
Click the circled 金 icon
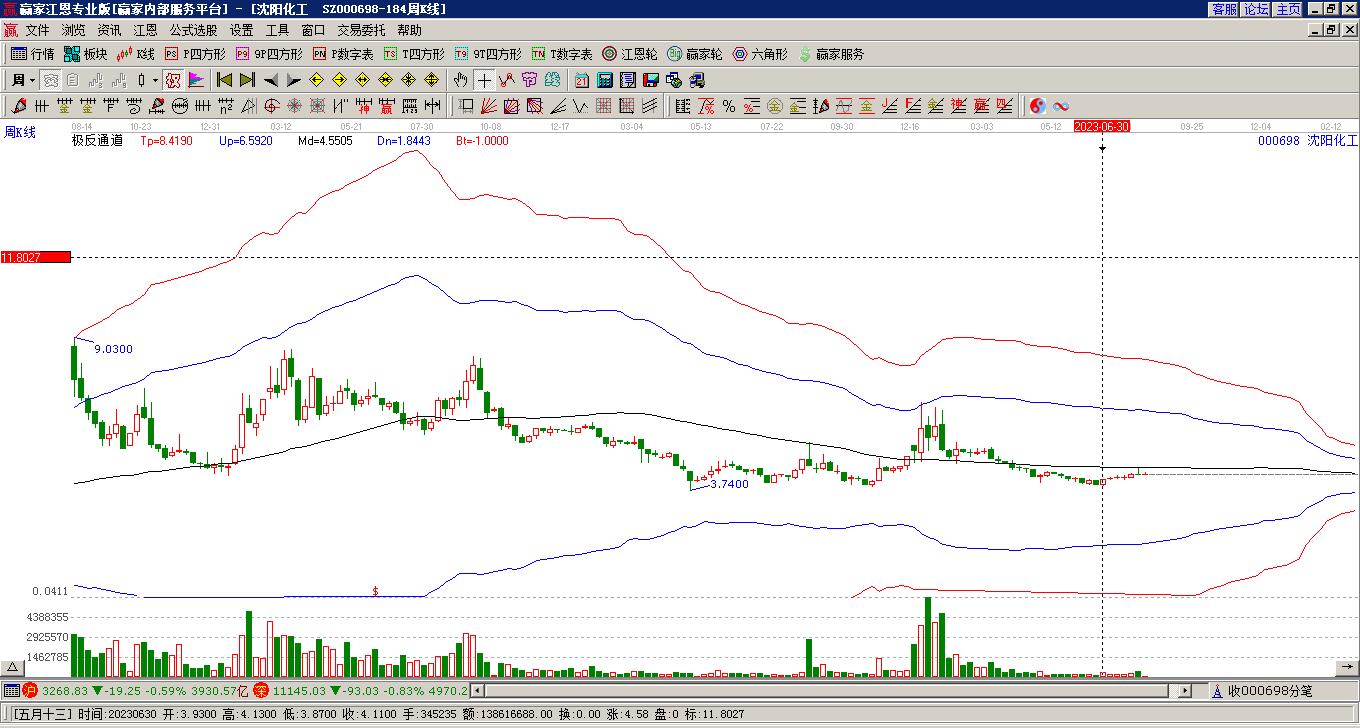coord(775,106)
